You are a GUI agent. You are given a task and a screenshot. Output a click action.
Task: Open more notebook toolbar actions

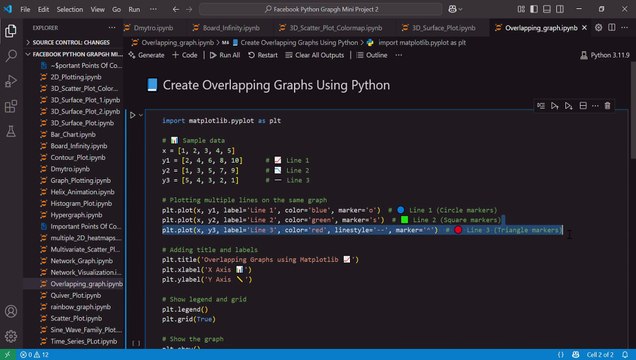(x=399, y=55)
